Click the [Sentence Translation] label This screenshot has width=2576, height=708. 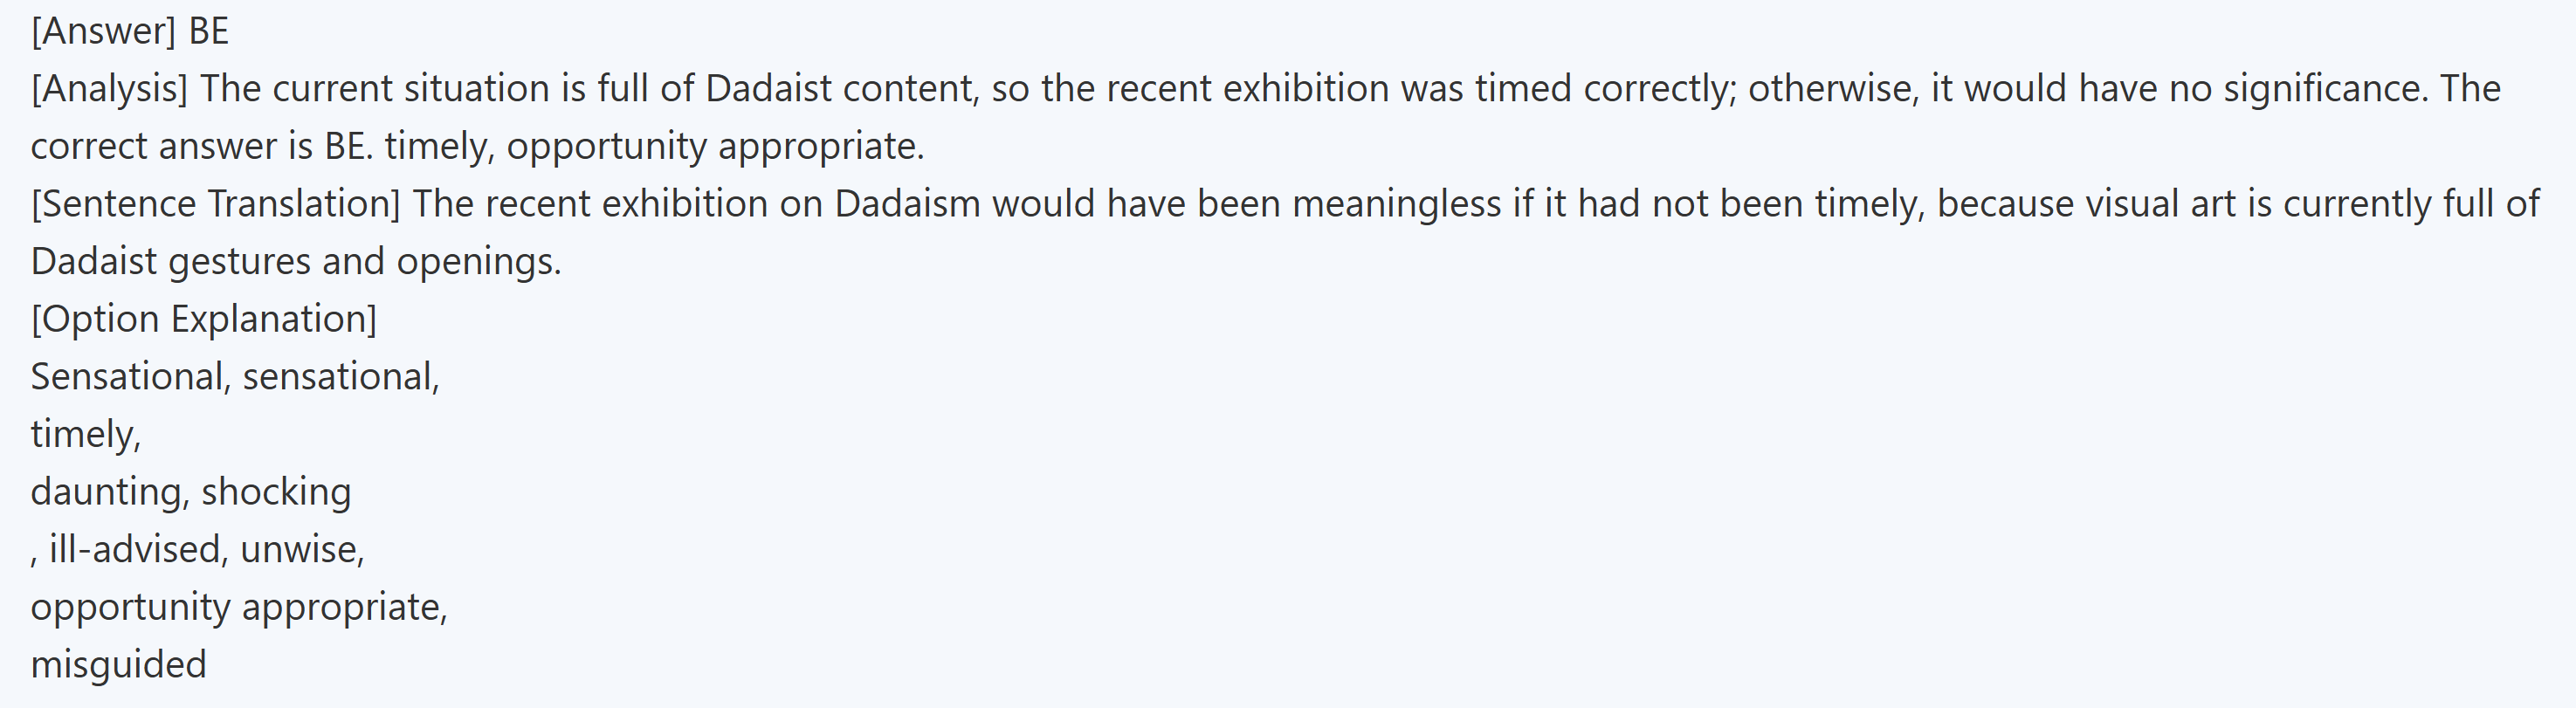(215, 204)
